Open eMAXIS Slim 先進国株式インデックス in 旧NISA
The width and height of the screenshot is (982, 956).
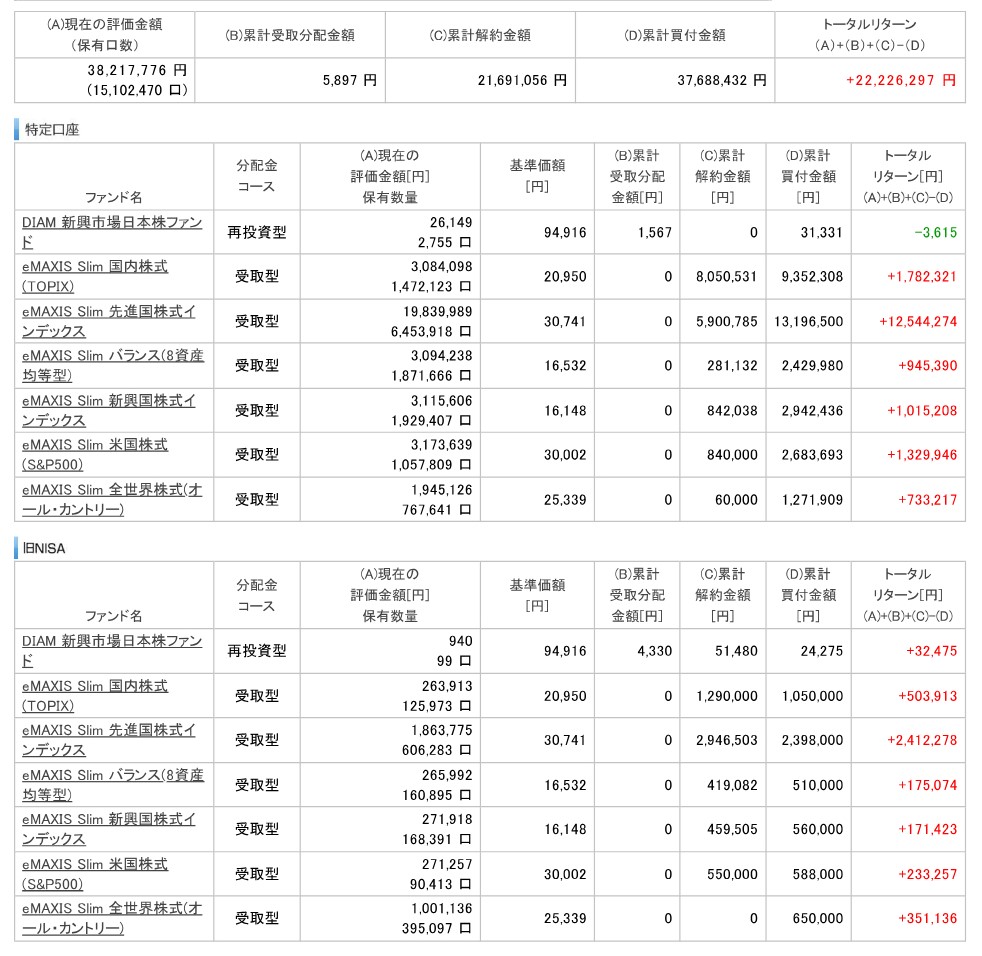click(109, 740)
